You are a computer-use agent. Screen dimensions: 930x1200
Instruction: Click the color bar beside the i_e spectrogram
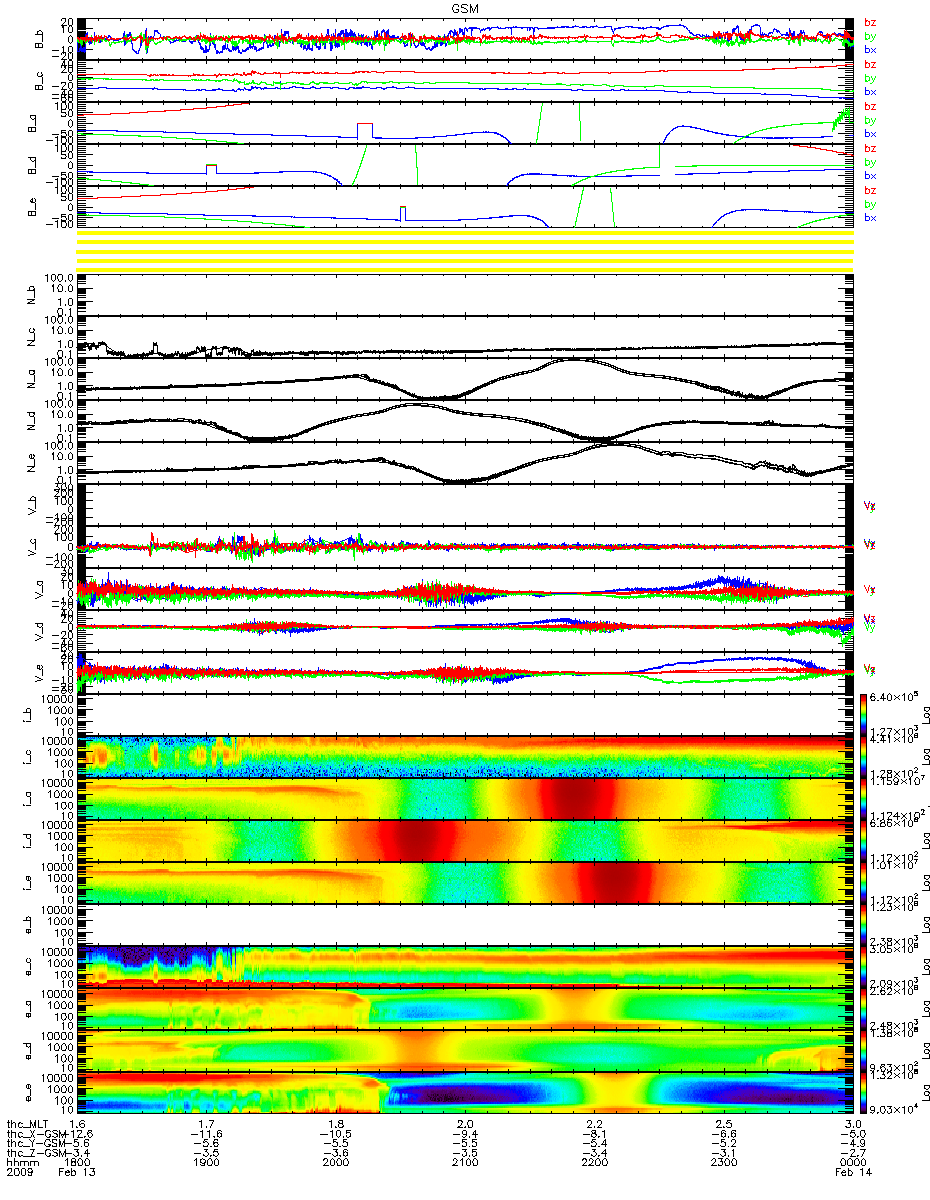(x=864, y=883)
